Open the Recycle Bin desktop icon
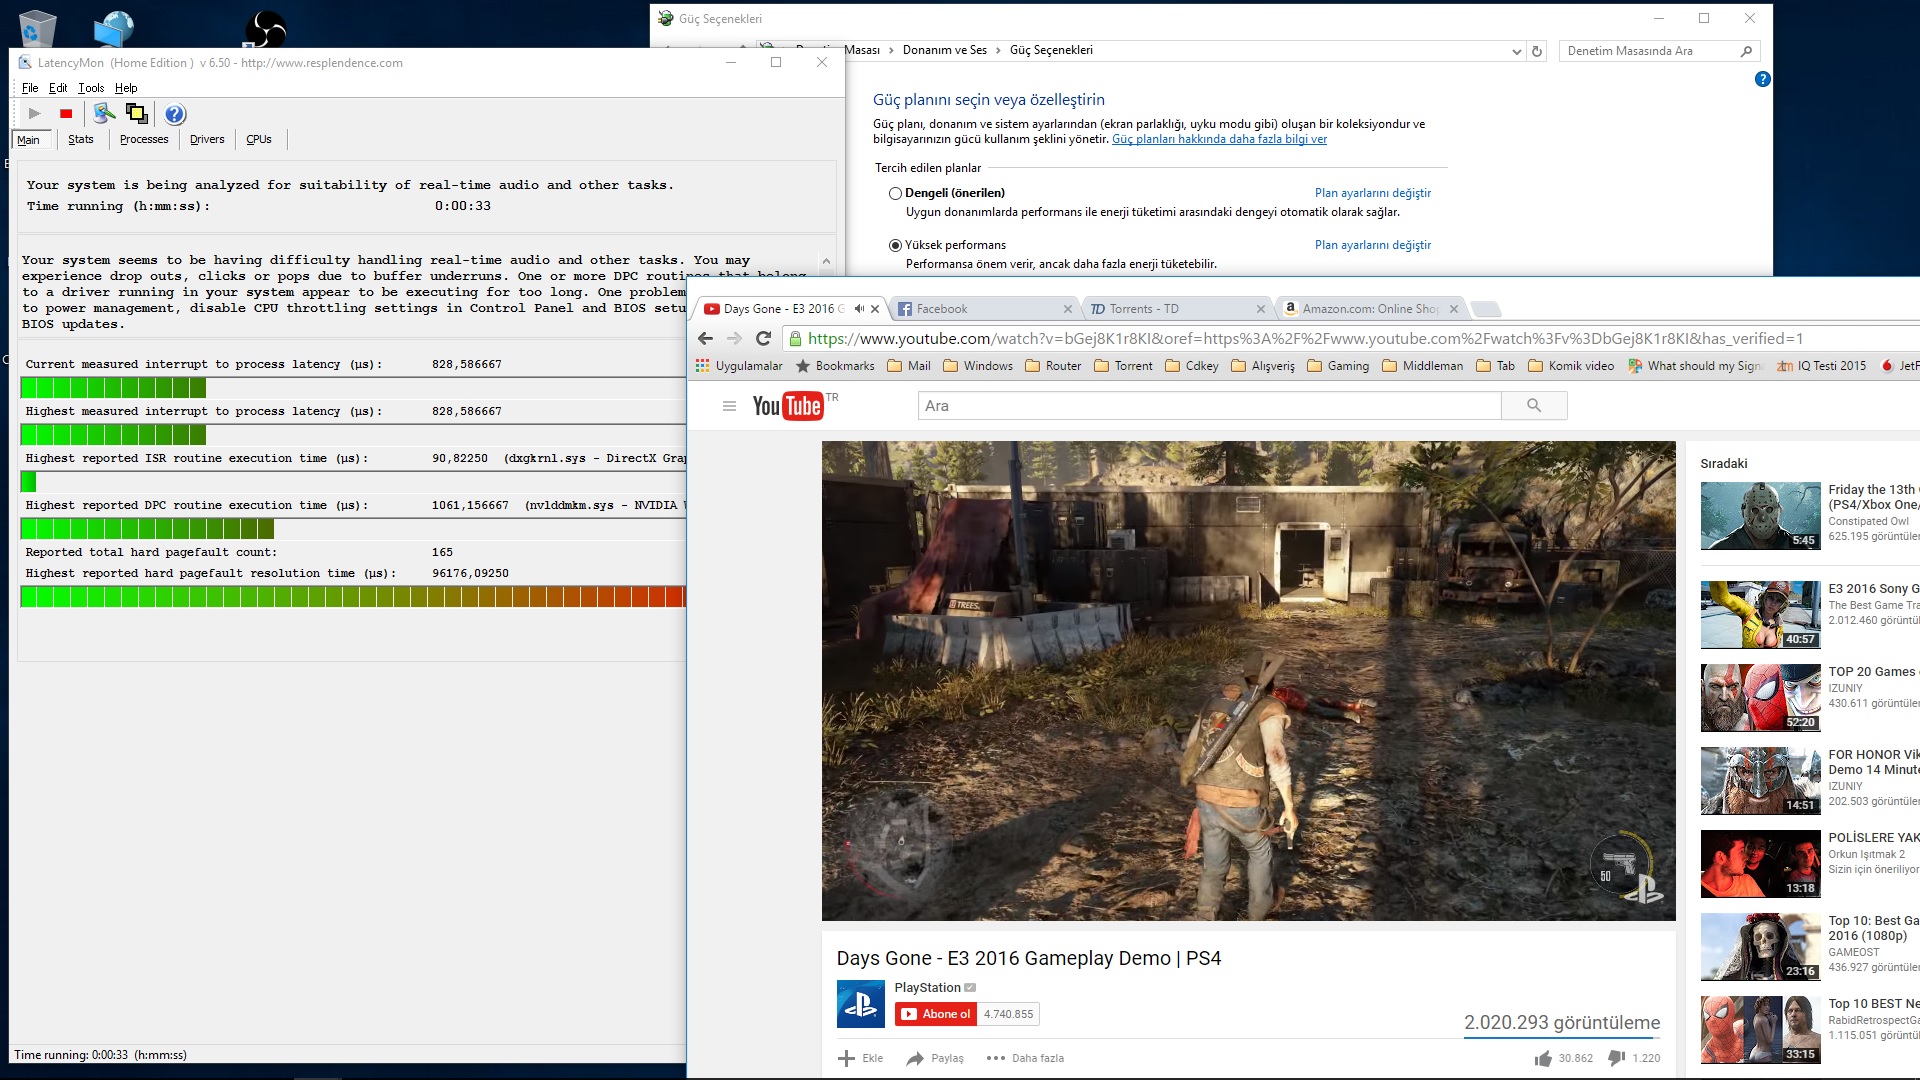Viewport: 1920px width, 1080px height. pos(37,27)
